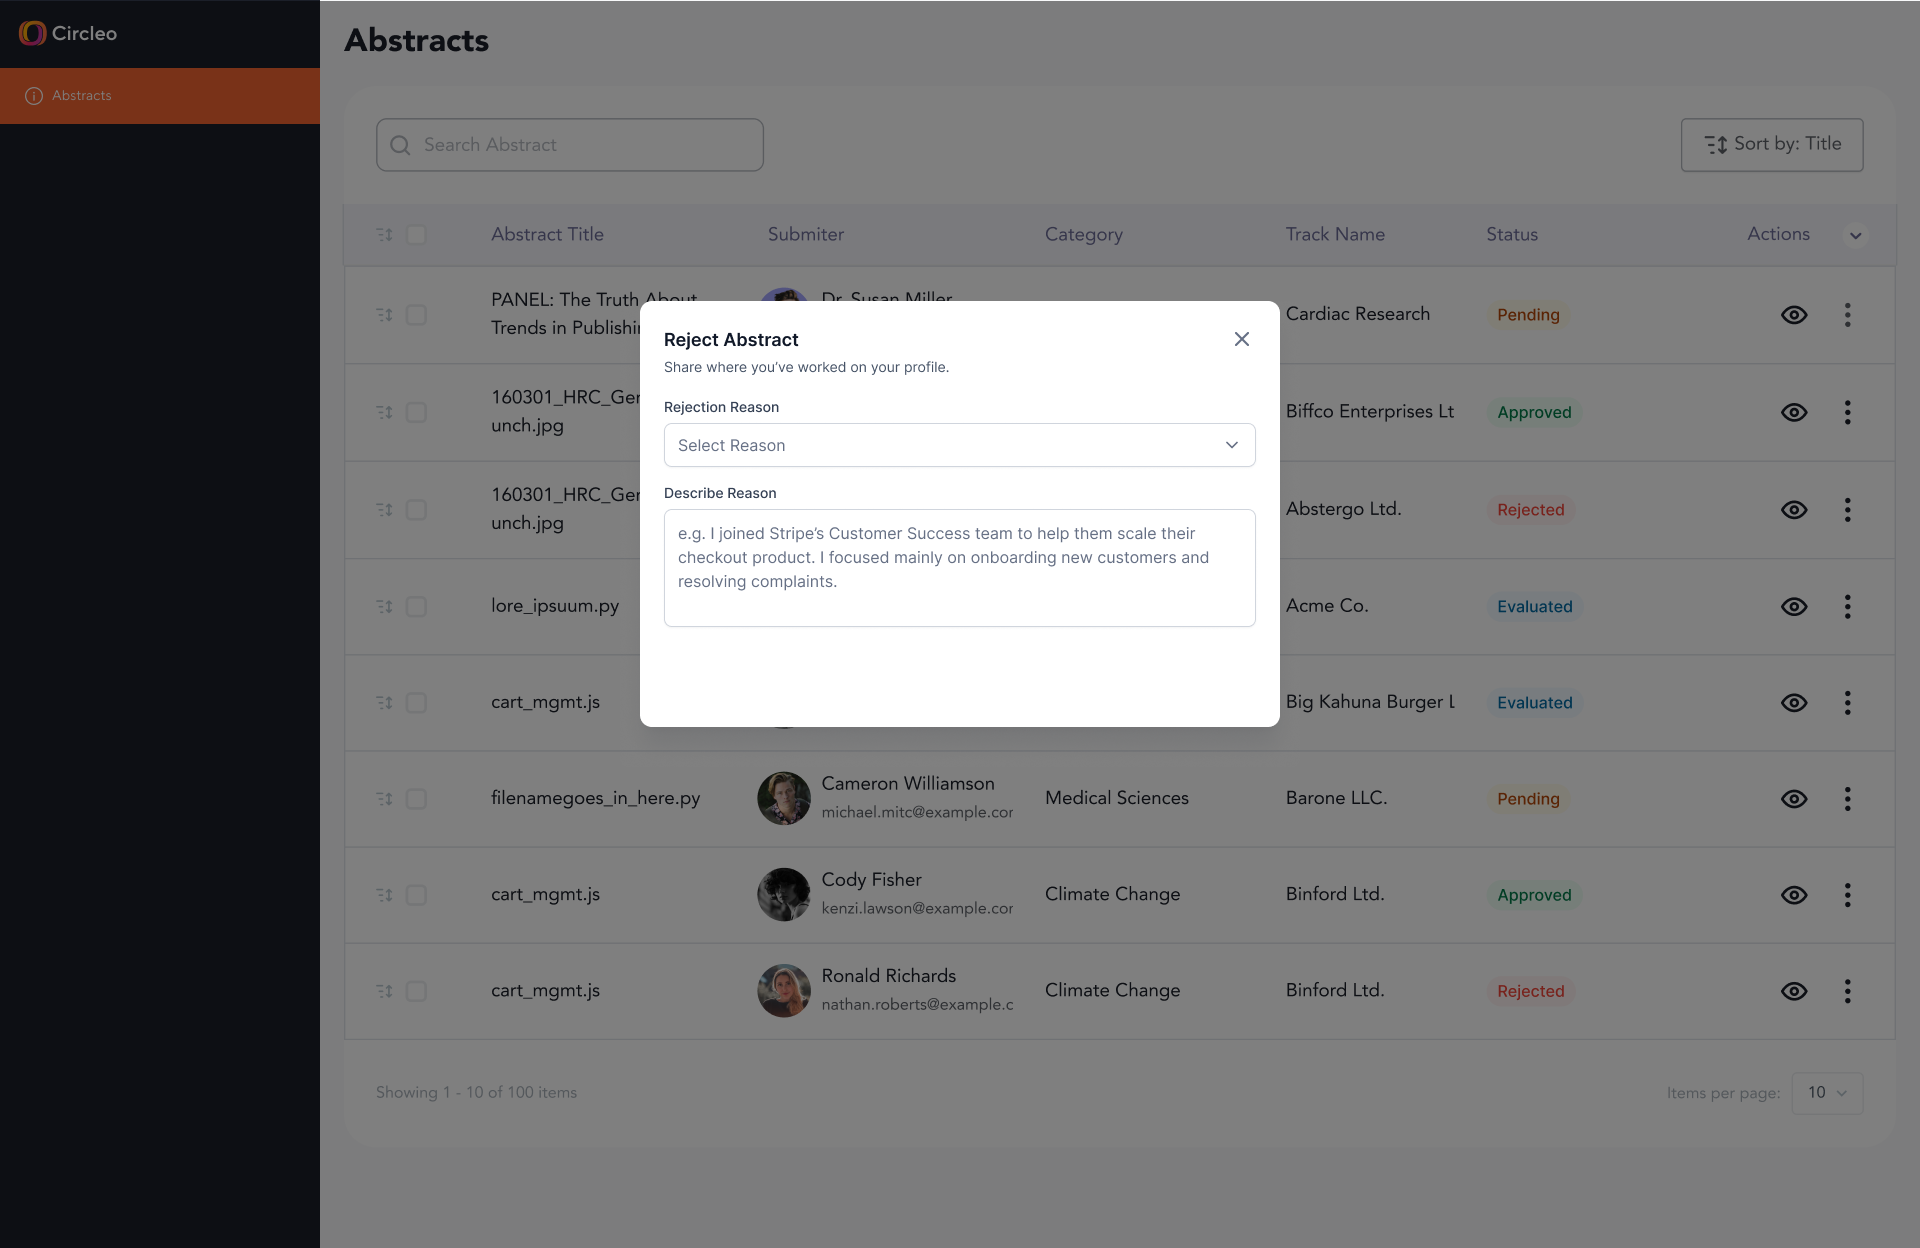Click drag handle icon on Ronald Richards row
The image size is (1920, 1248).
(384, 991)
